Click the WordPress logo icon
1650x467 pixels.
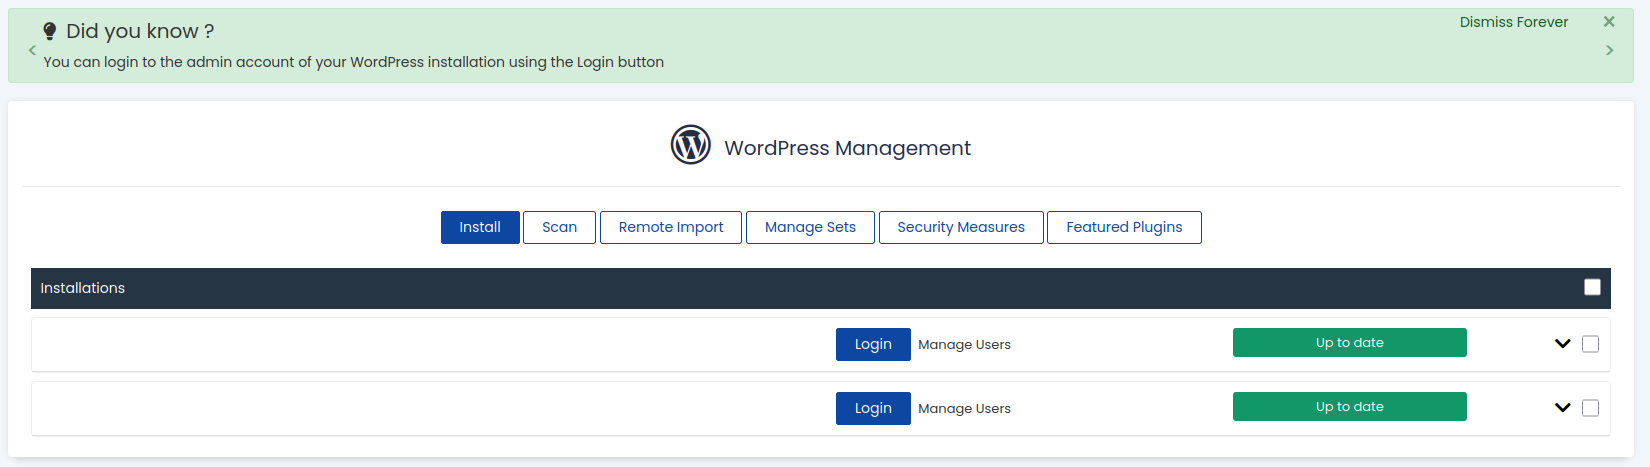tap(690, 145)
